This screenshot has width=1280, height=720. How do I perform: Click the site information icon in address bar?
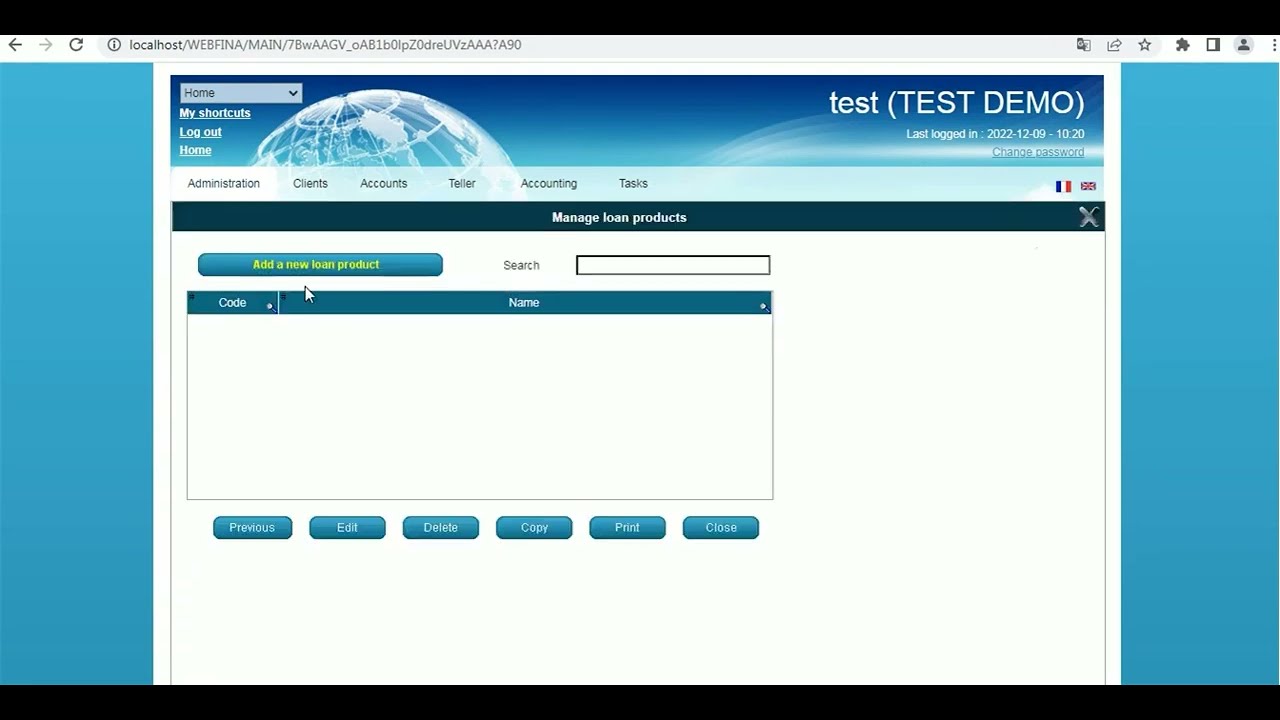pyautogui.click(x=113, y=45)
